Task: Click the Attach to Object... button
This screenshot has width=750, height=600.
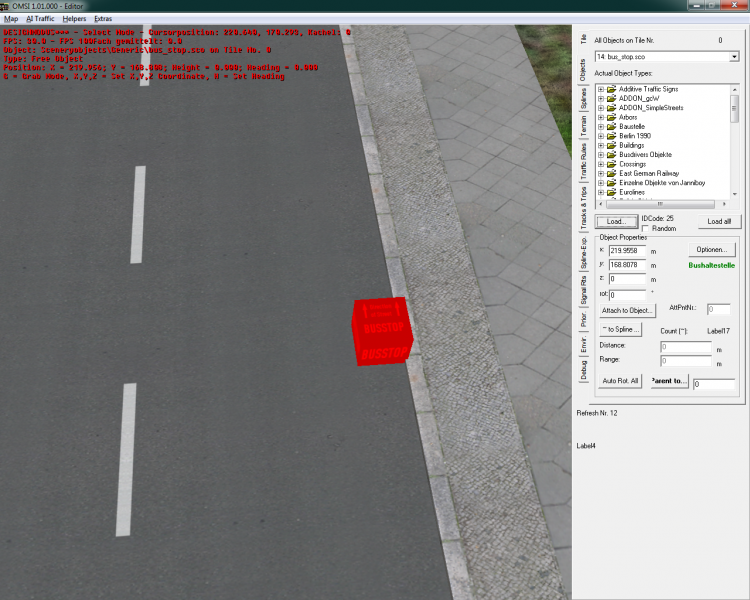Action: click(x=627, y=311)
